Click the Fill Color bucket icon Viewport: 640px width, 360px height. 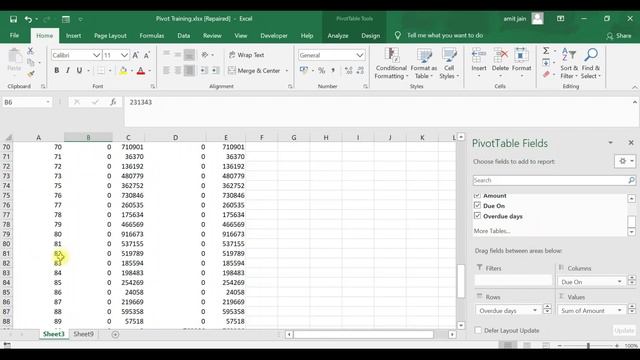(x=123, y=71)
